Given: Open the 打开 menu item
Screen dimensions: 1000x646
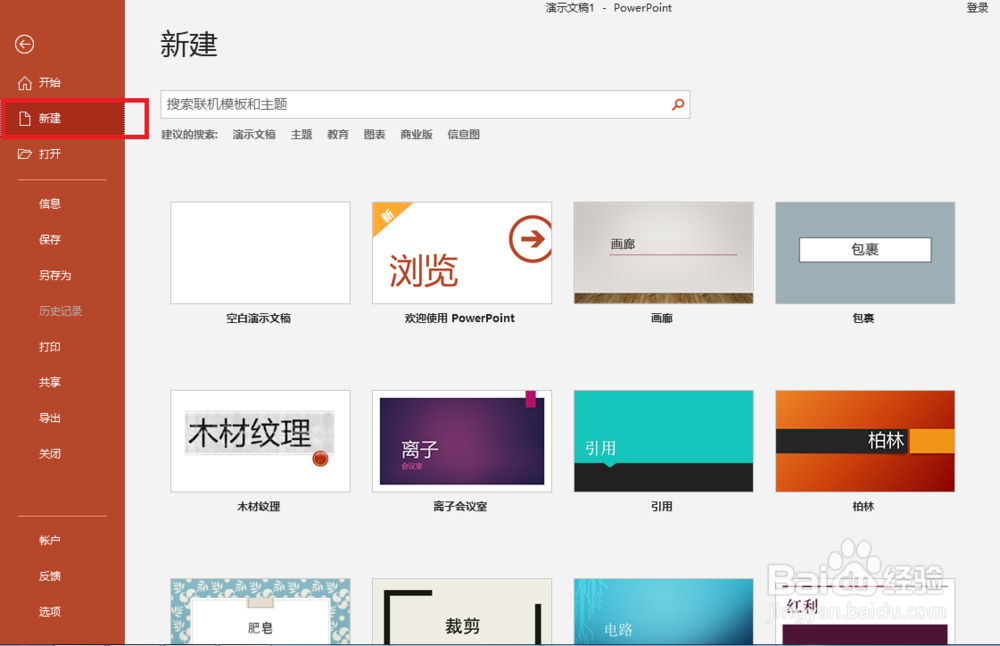Looking at the screenshot, I should pos(50,154).
